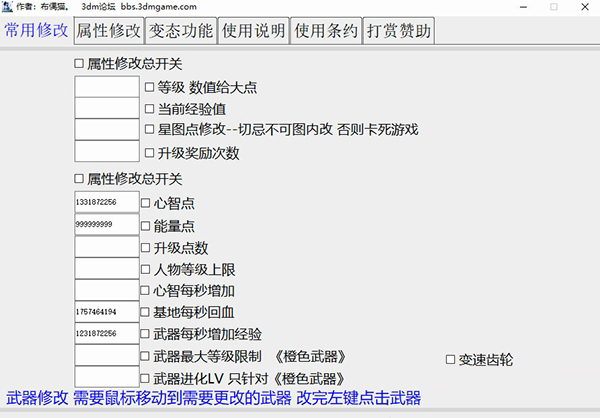The image size is (600, 418).
Task: Check 武器最大等级限制 option
Action: click(x=145, y=356)
